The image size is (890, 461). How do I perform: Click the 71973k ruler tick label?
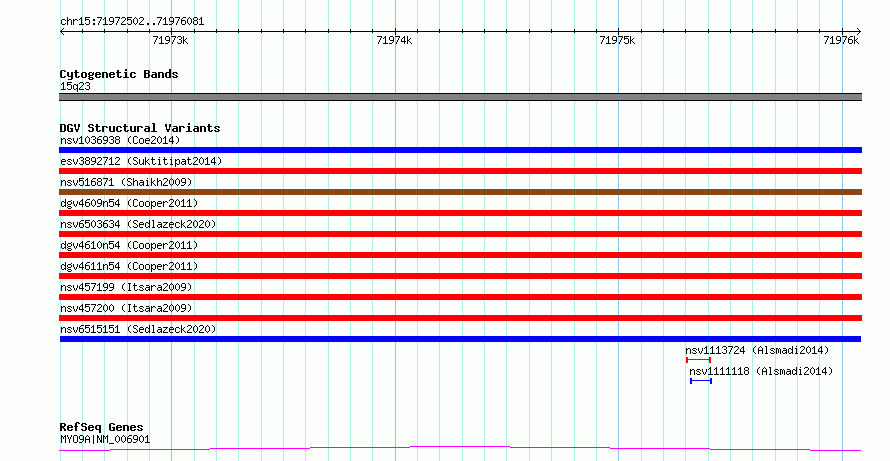coord(170,40)
